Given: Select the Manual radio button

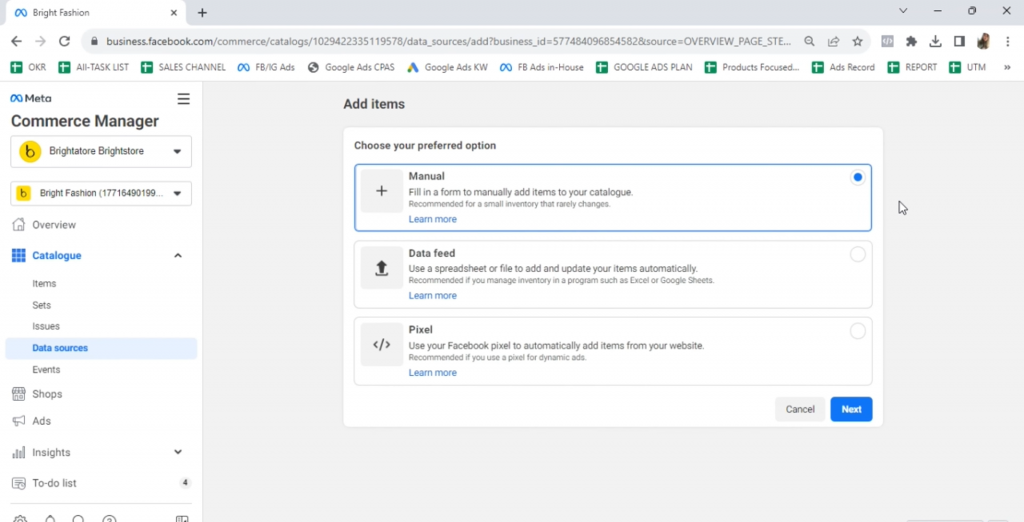Looking at the screenshot, I should (x=857, y=178).
